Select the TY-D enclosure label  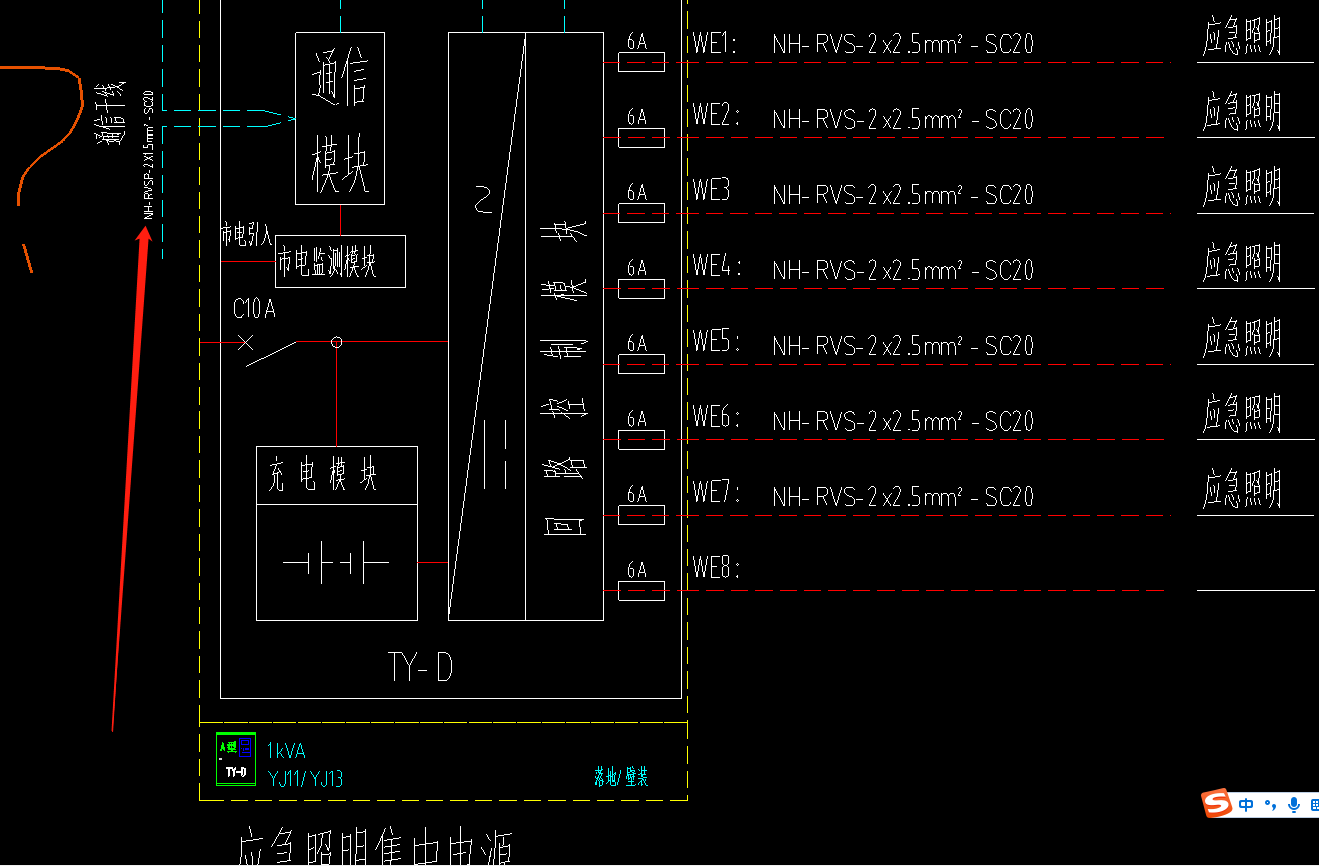[x=420, y=667]
